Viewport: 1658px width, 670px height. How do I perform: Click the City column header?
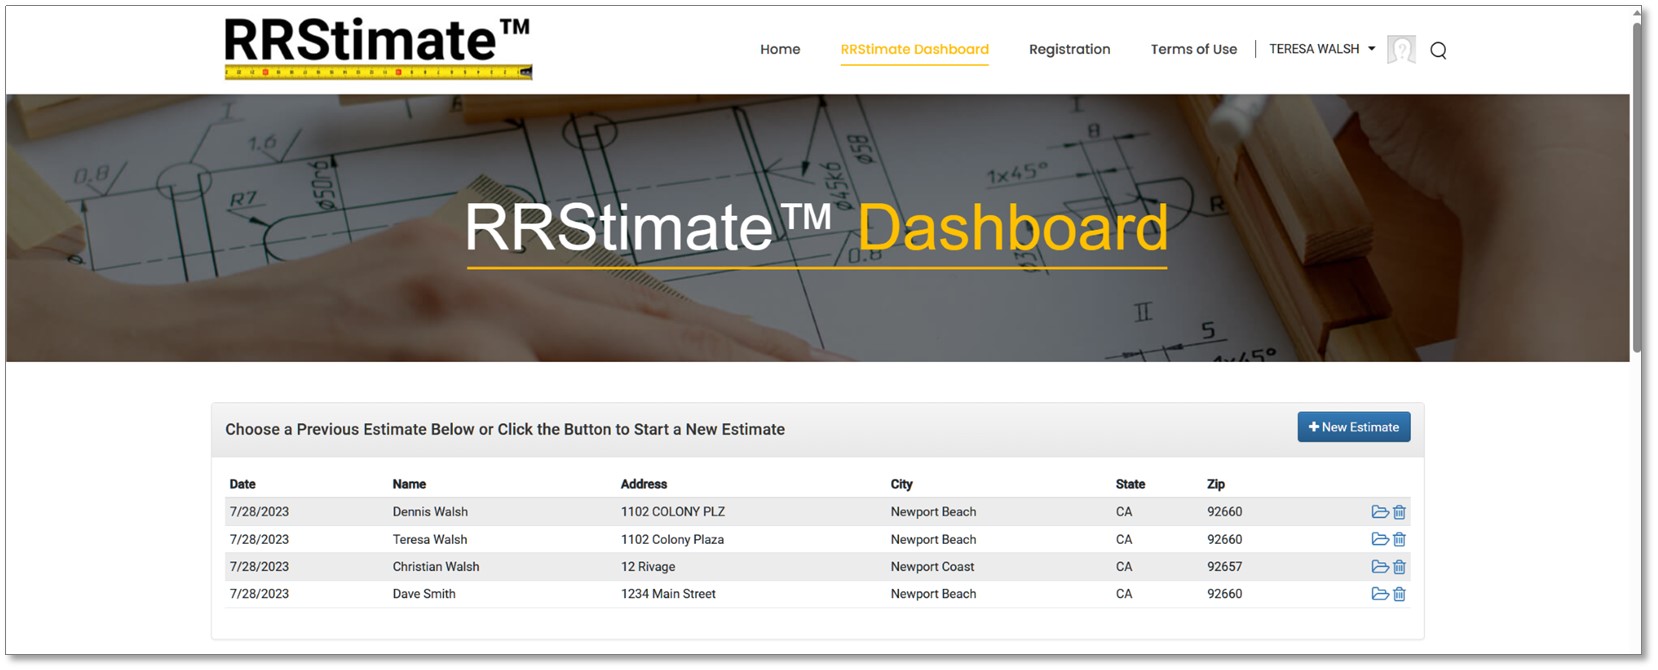click(x=901, y=484)
